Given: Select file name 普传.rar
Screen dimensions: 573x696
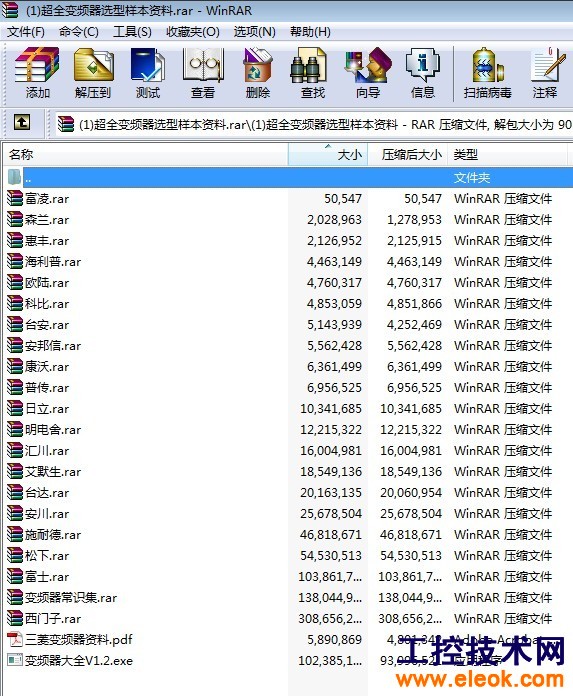Looking at the screenshot, I should point(47,388).
